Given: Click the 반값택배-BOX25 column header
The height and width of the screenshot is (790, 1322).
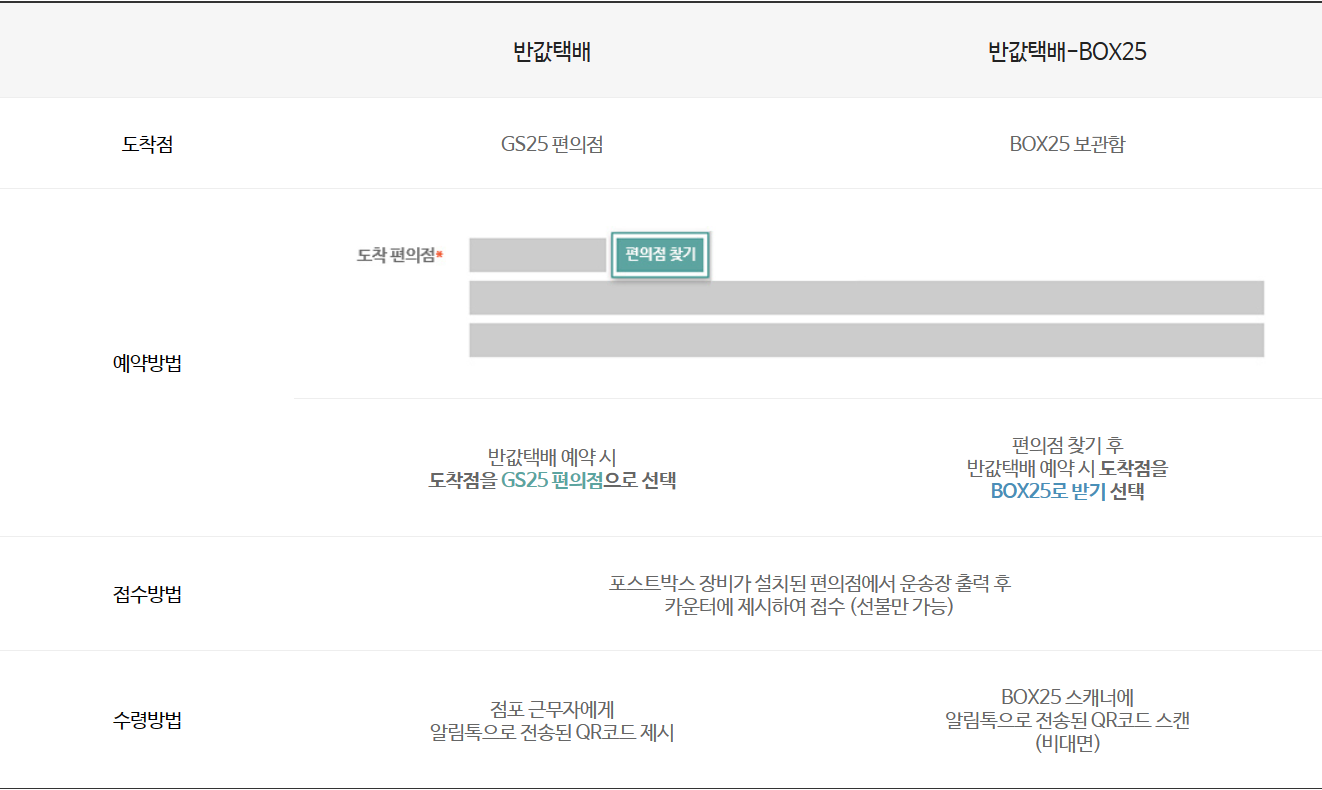Looking at the screenshot, I should (x=1067, y=52).
